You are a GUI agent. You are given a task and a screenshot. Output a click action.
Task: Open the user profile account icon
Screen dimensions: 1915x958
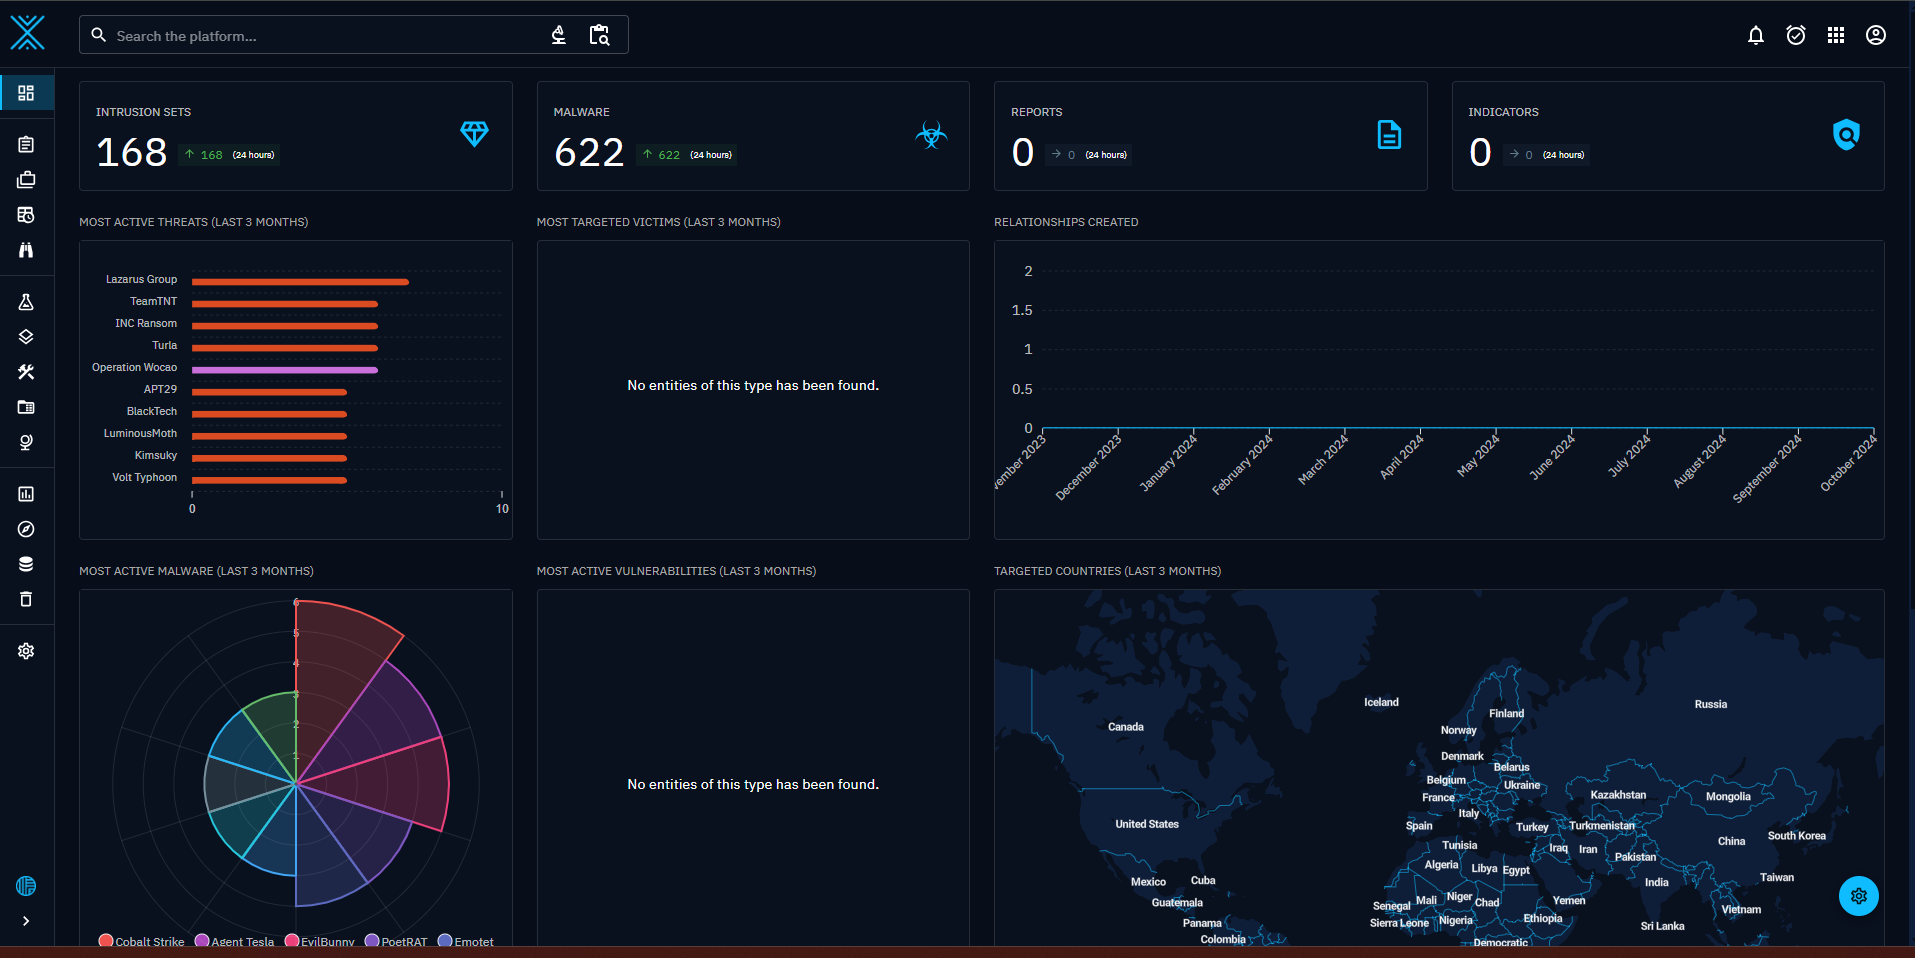click(1876, 35)
